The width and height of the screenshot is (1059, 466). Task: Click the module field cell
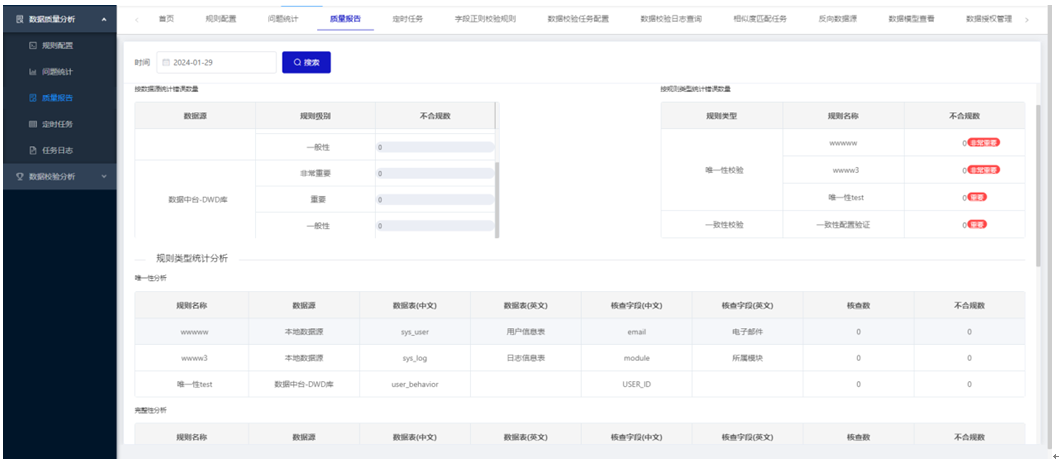click(637, 358)
